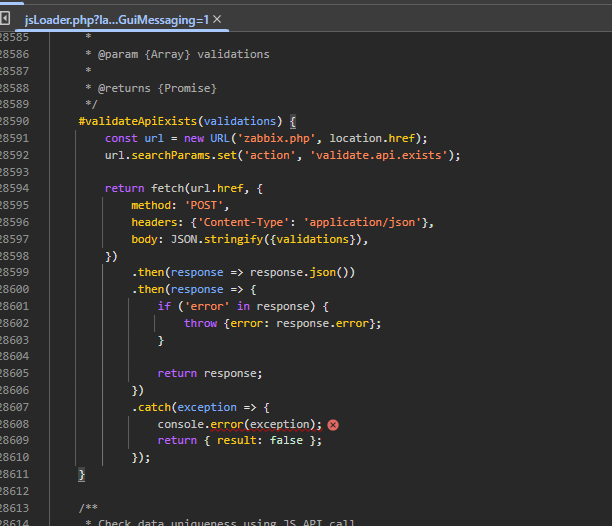Click the opening brace after validateApiExists(validations)
This screenshot has height=526, width=612.
click(x=292, y=121)
